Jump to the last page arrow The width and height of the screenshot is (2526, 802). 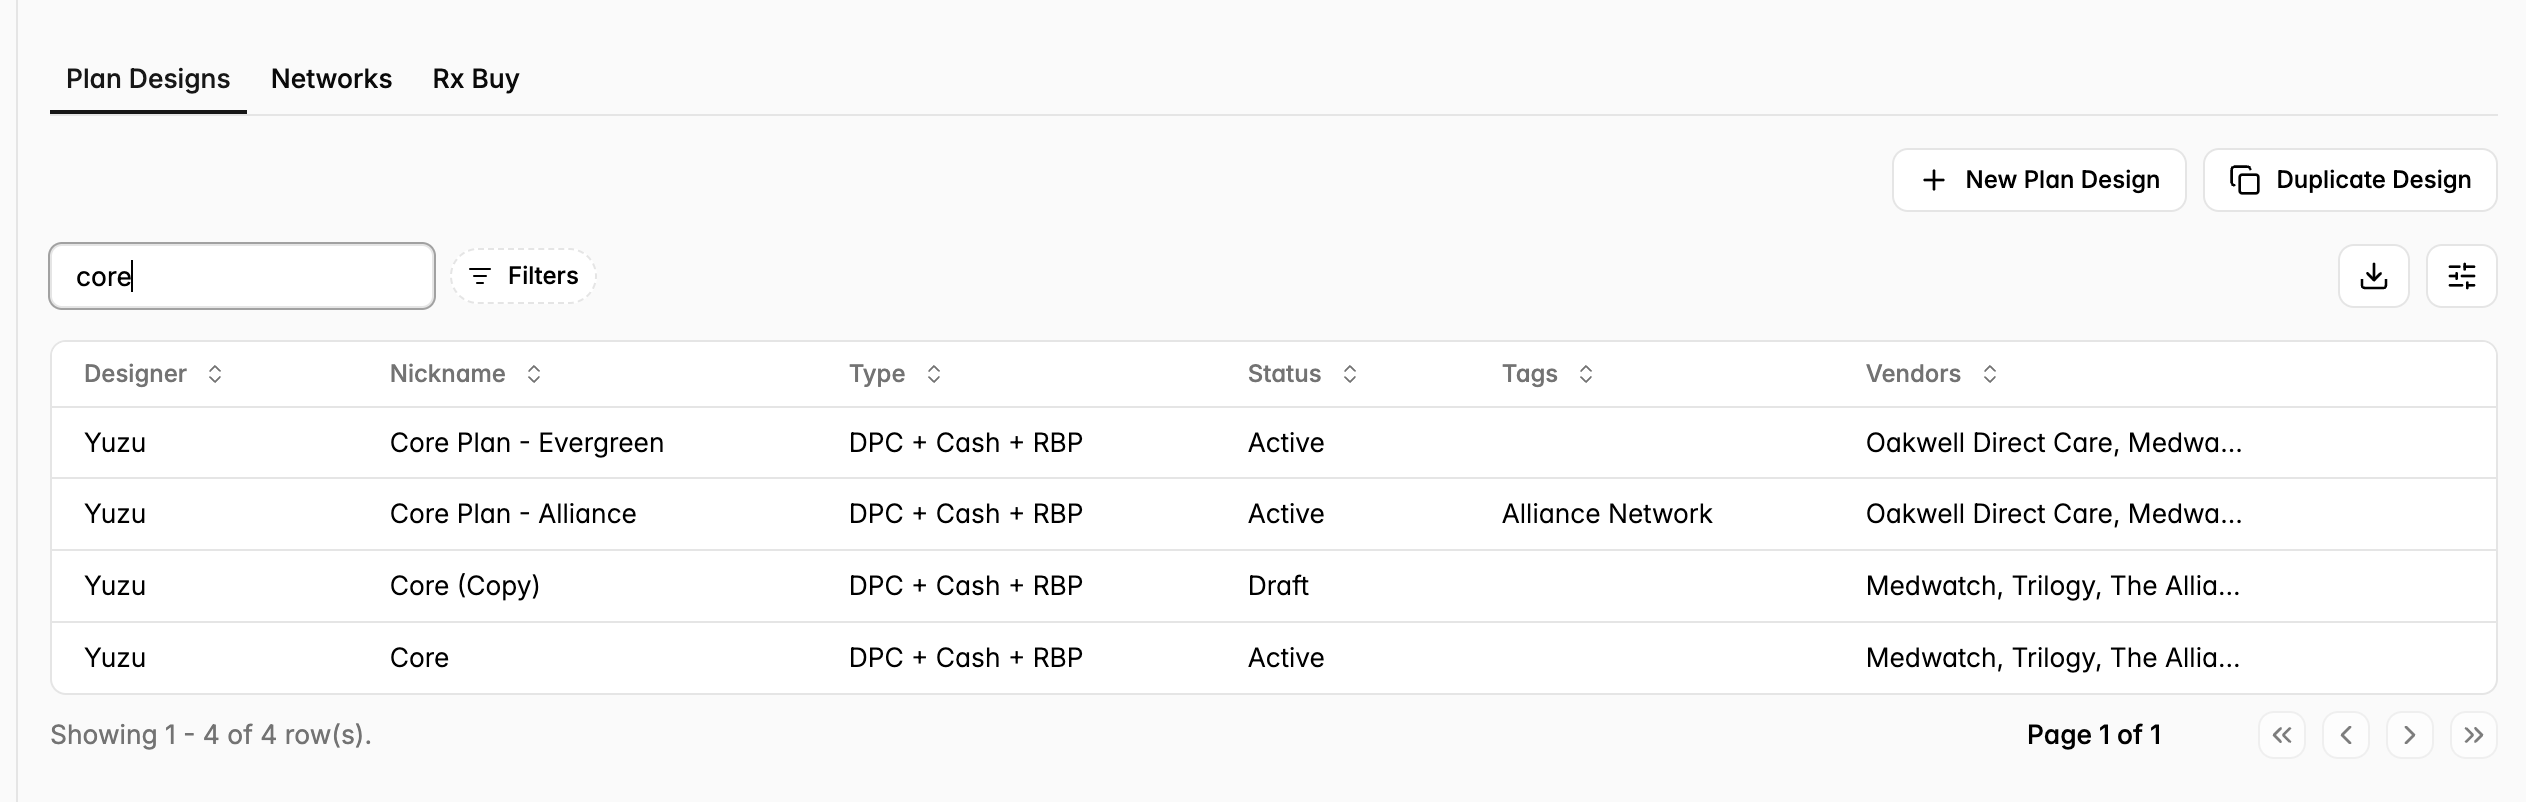click(2473, 736)
